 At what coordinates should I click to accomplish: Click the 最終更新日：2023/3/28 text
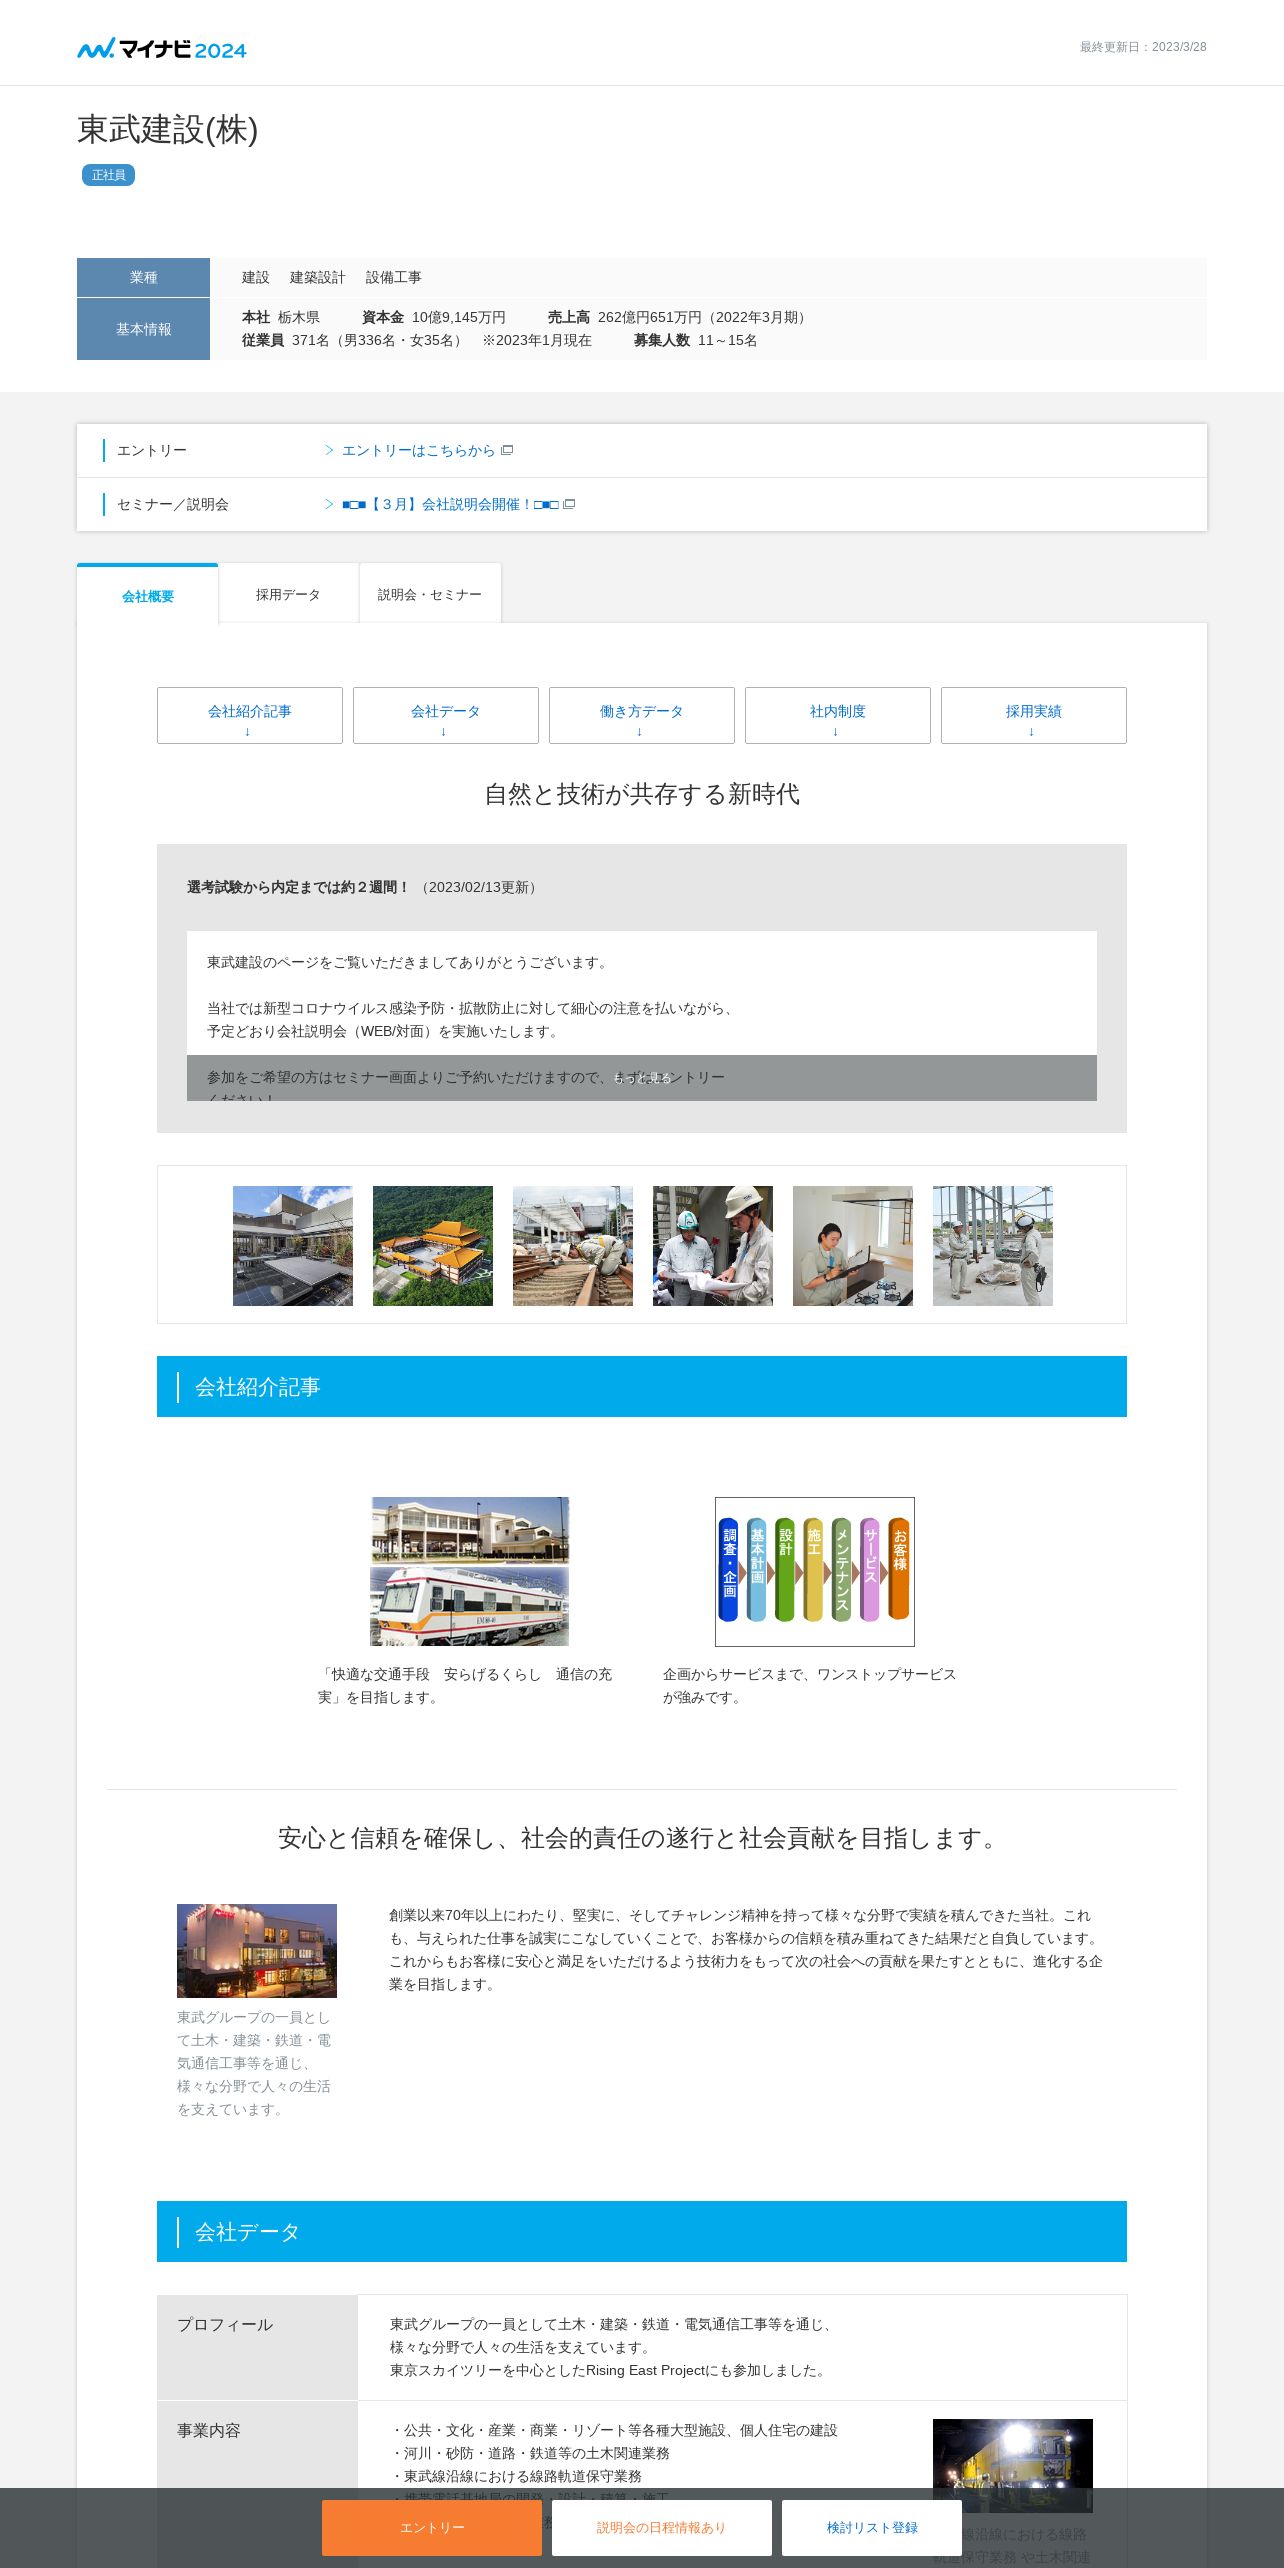pyautogui.click(x=1143, y=47)
